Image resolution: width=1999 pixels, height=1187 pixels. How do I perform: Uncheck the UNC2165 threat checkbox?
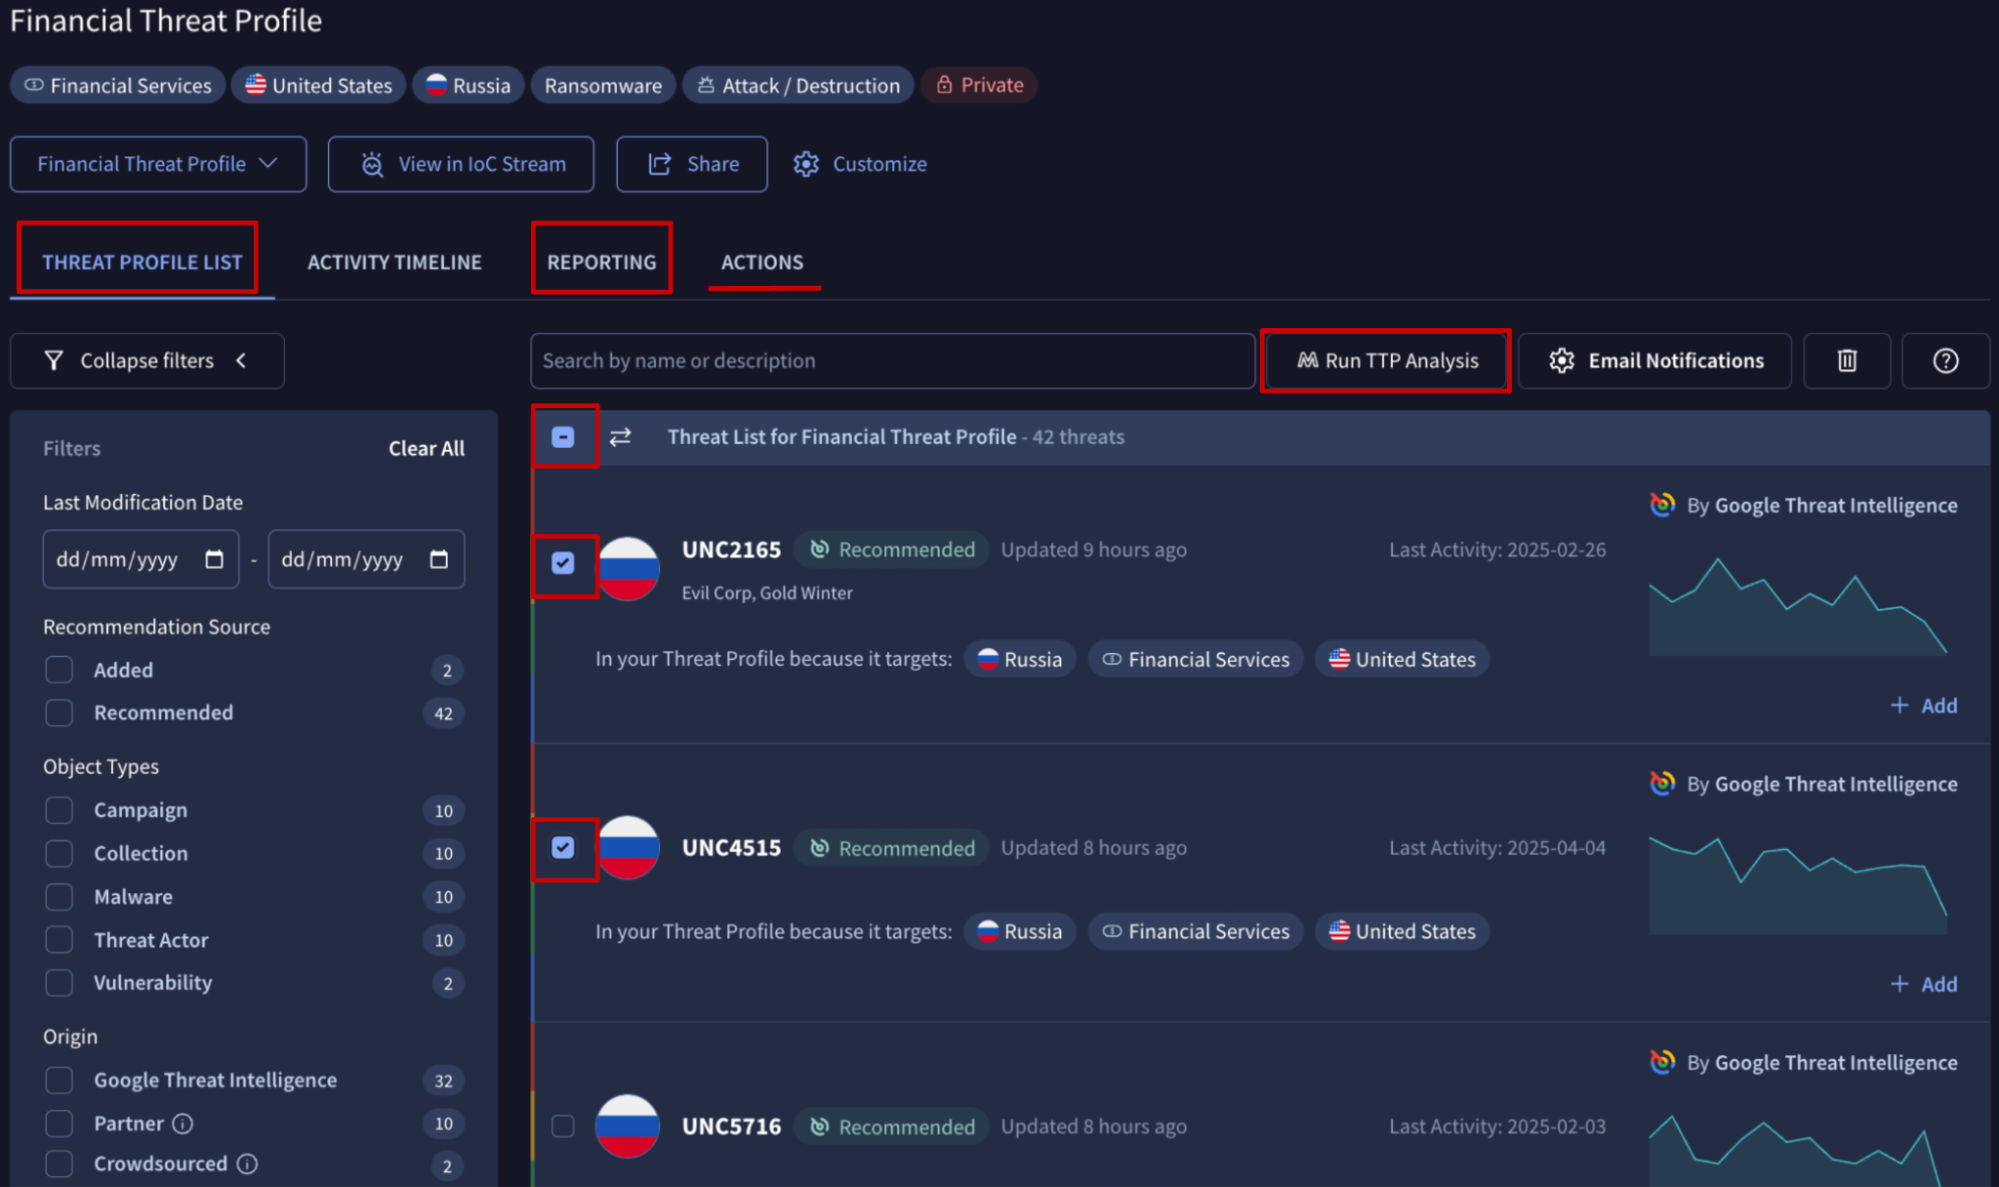563,563
